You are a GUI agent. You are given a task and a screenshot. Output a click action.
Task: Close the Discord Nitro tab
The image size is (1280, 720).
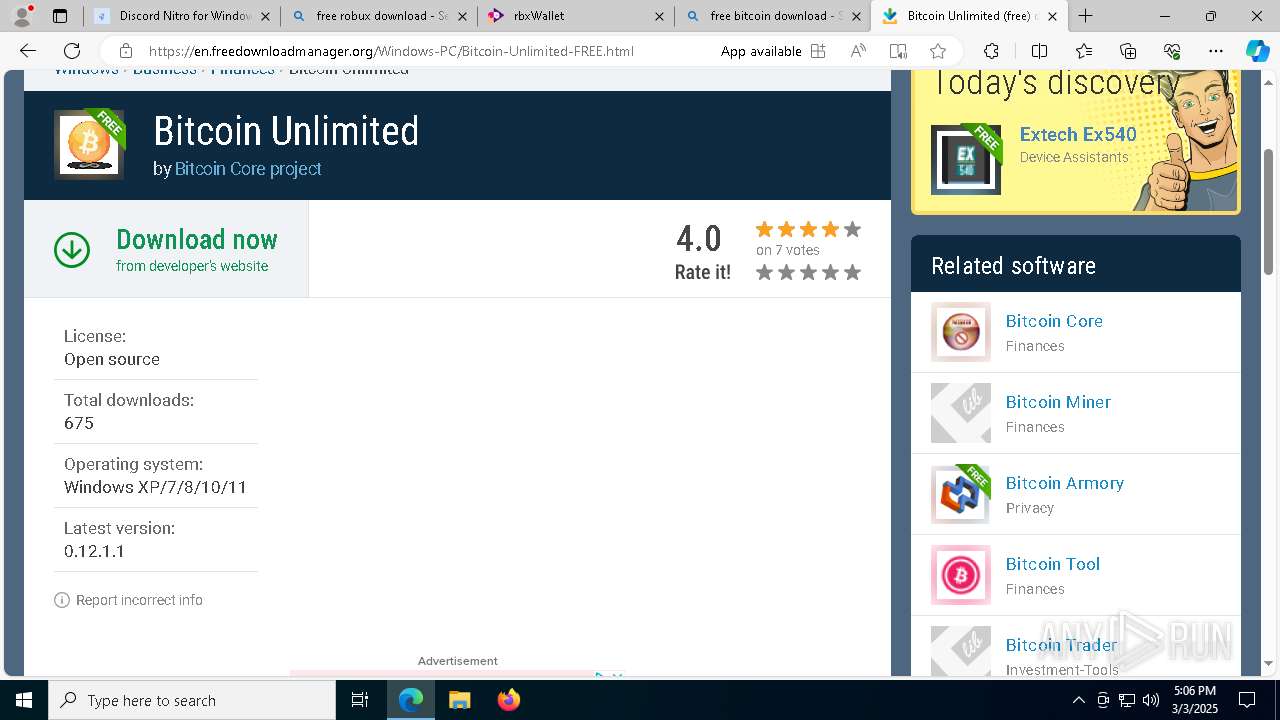265,16
